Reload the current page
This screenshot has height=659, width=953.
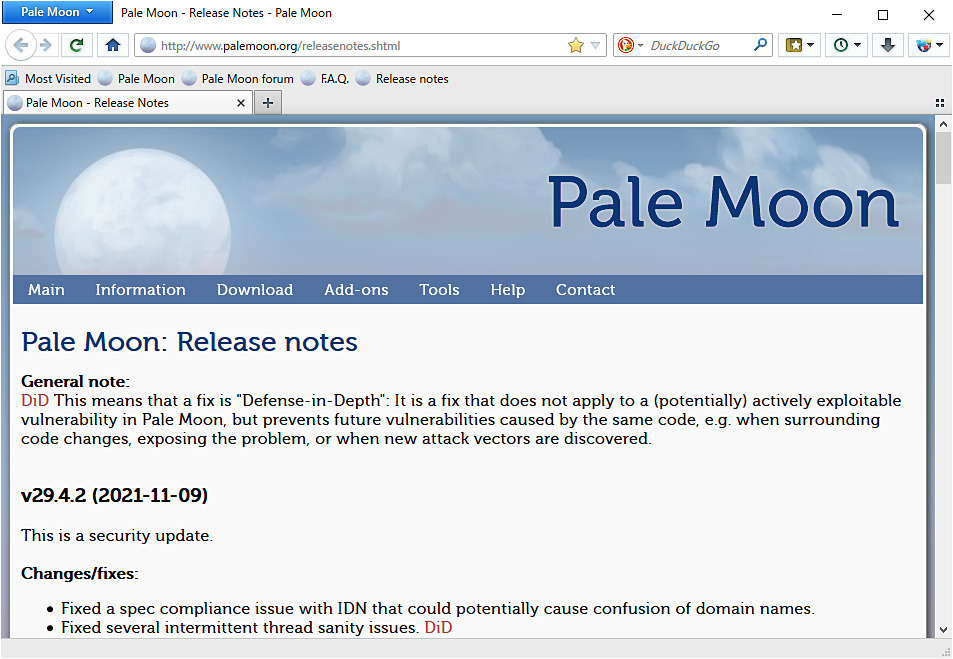(x=76, y=45)
